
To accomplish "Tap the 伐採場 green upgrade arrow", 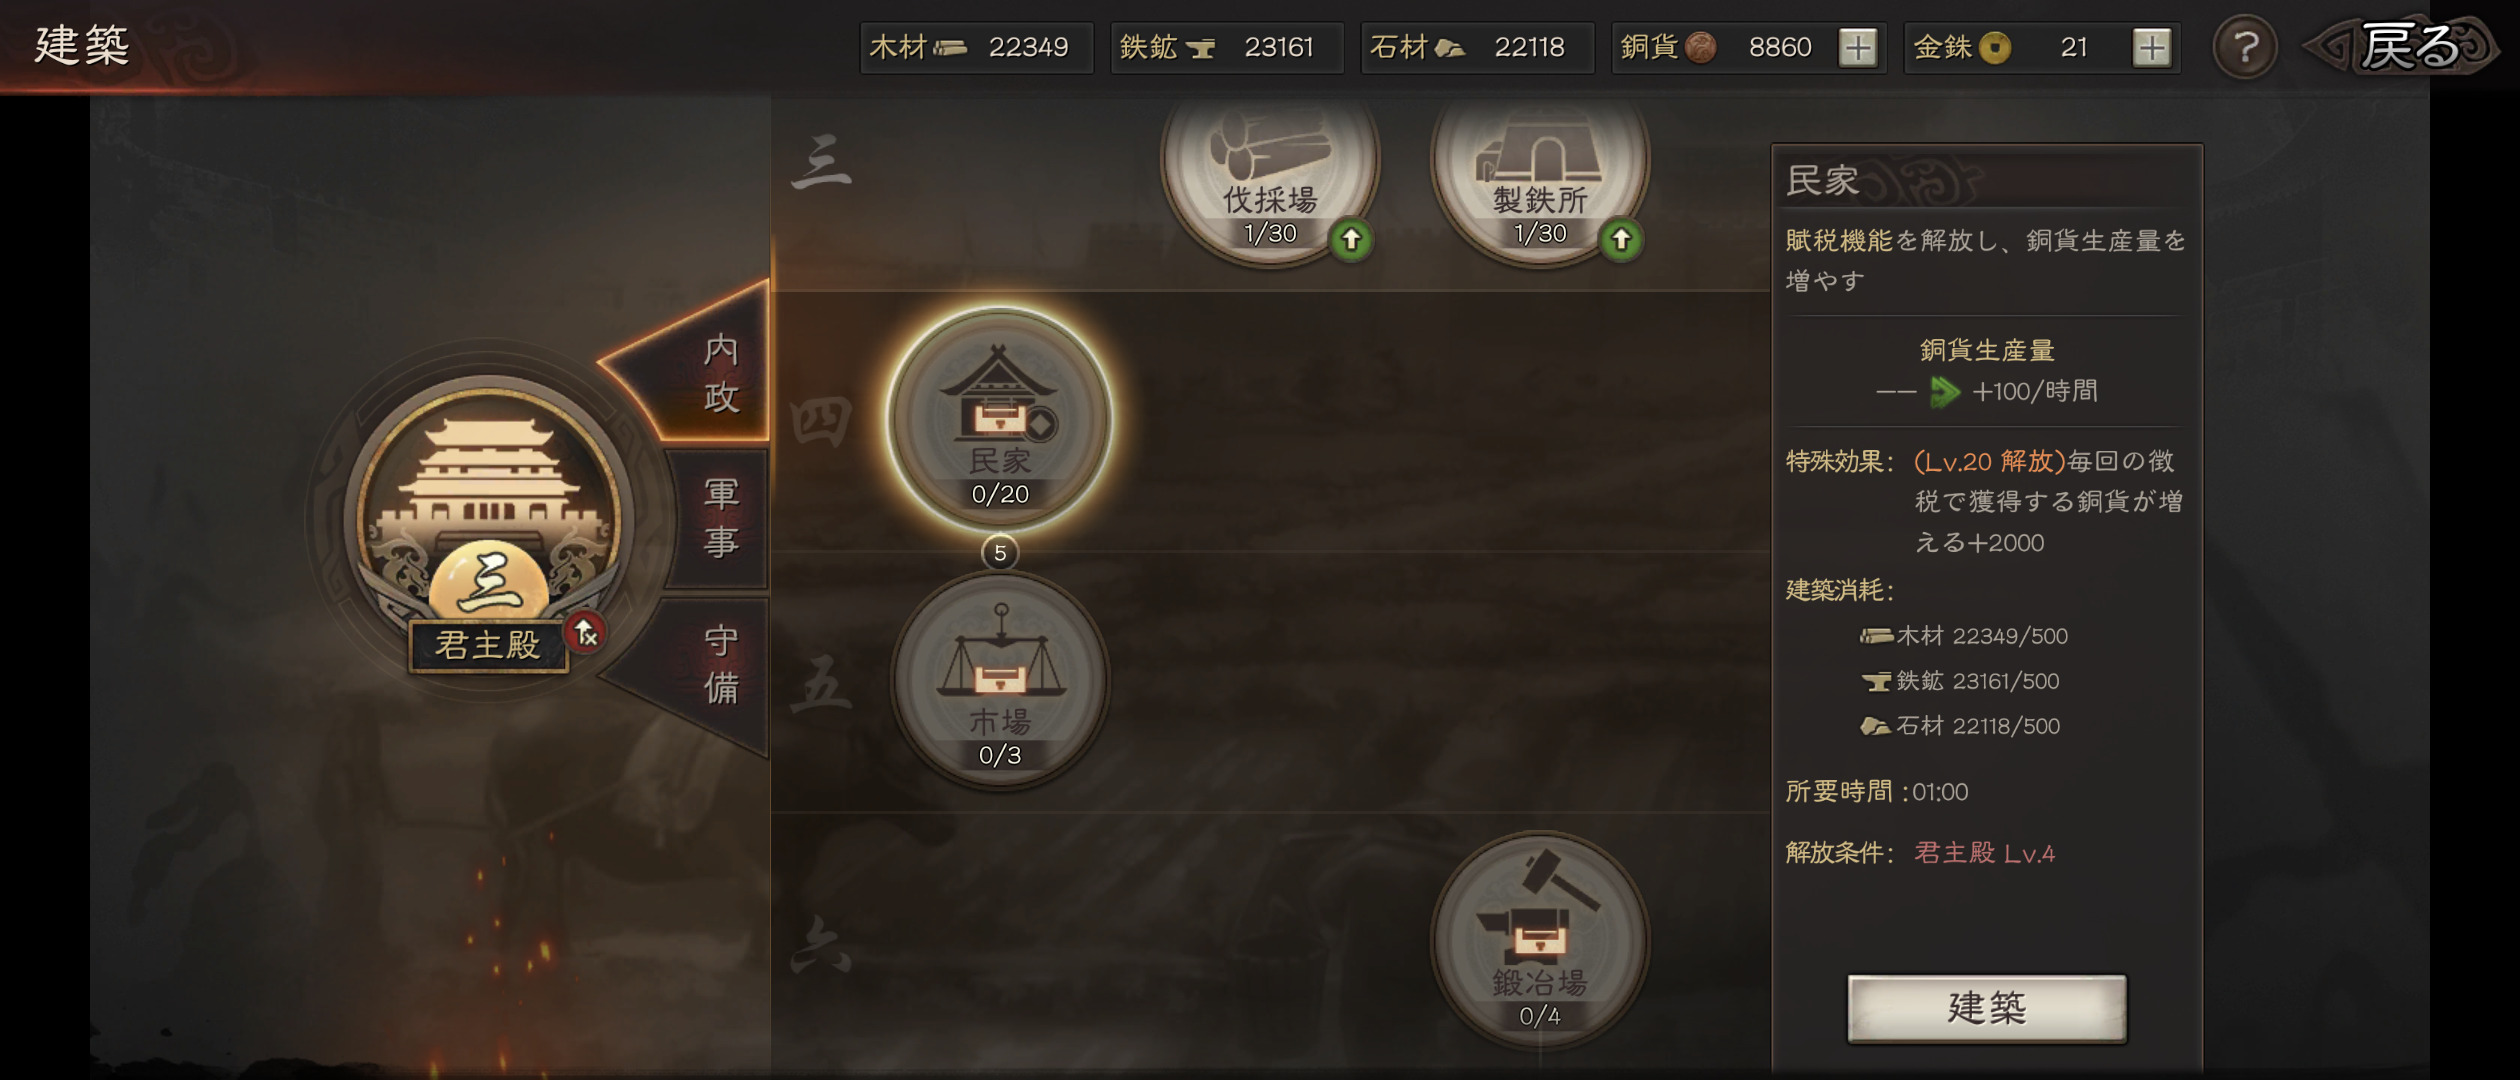I will 1351,240.
